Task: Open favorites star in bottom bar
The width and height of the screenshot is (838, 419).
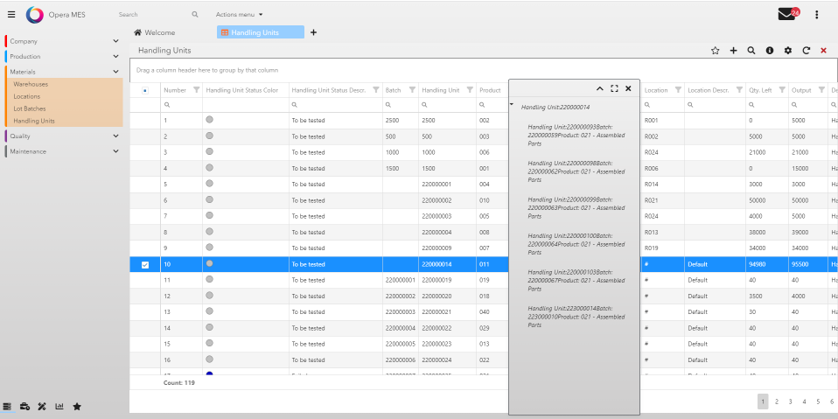Action: pos(77,407)
